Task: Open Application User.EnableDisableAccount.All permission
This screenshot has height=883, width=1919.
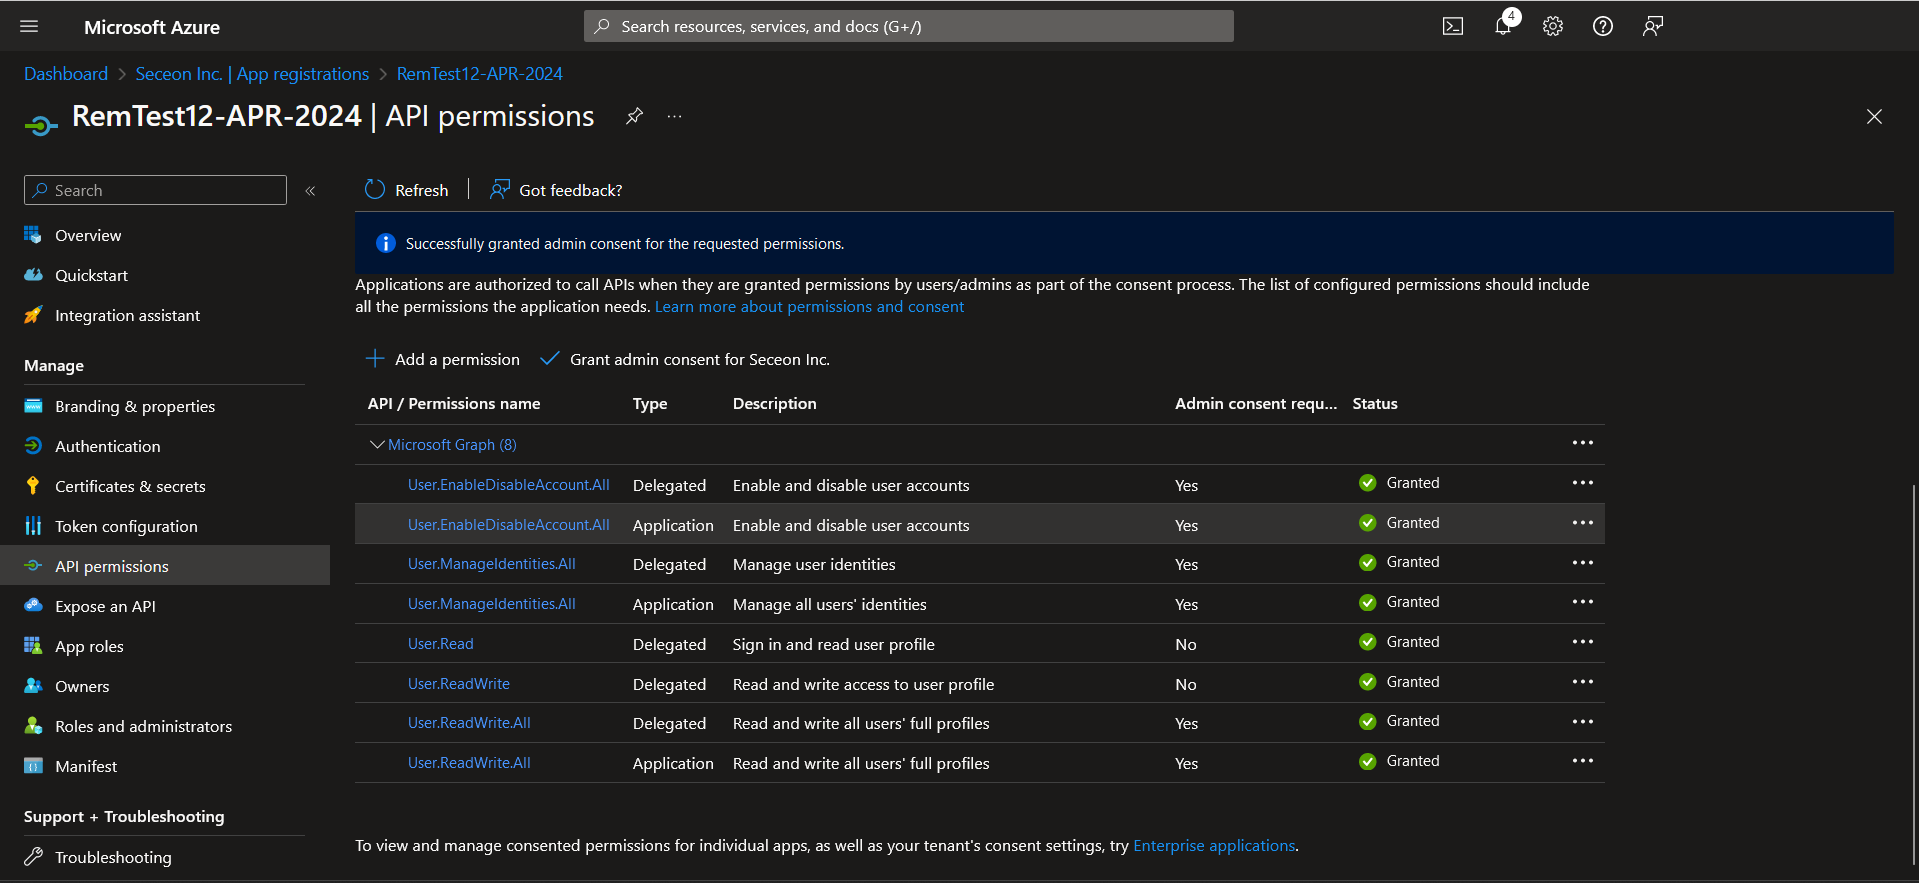Action: click(508, 525)
